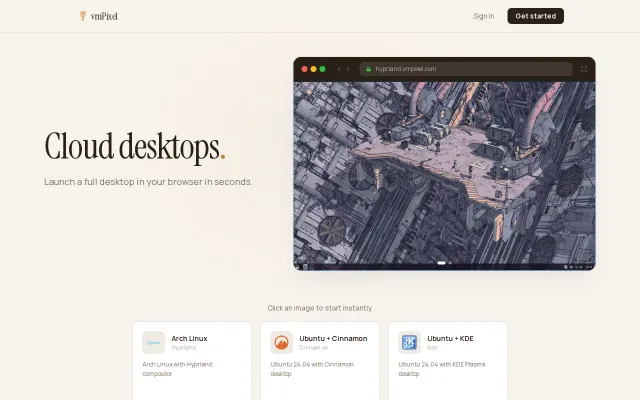Select the Arch Linux card title

click(x=189, y=338)
